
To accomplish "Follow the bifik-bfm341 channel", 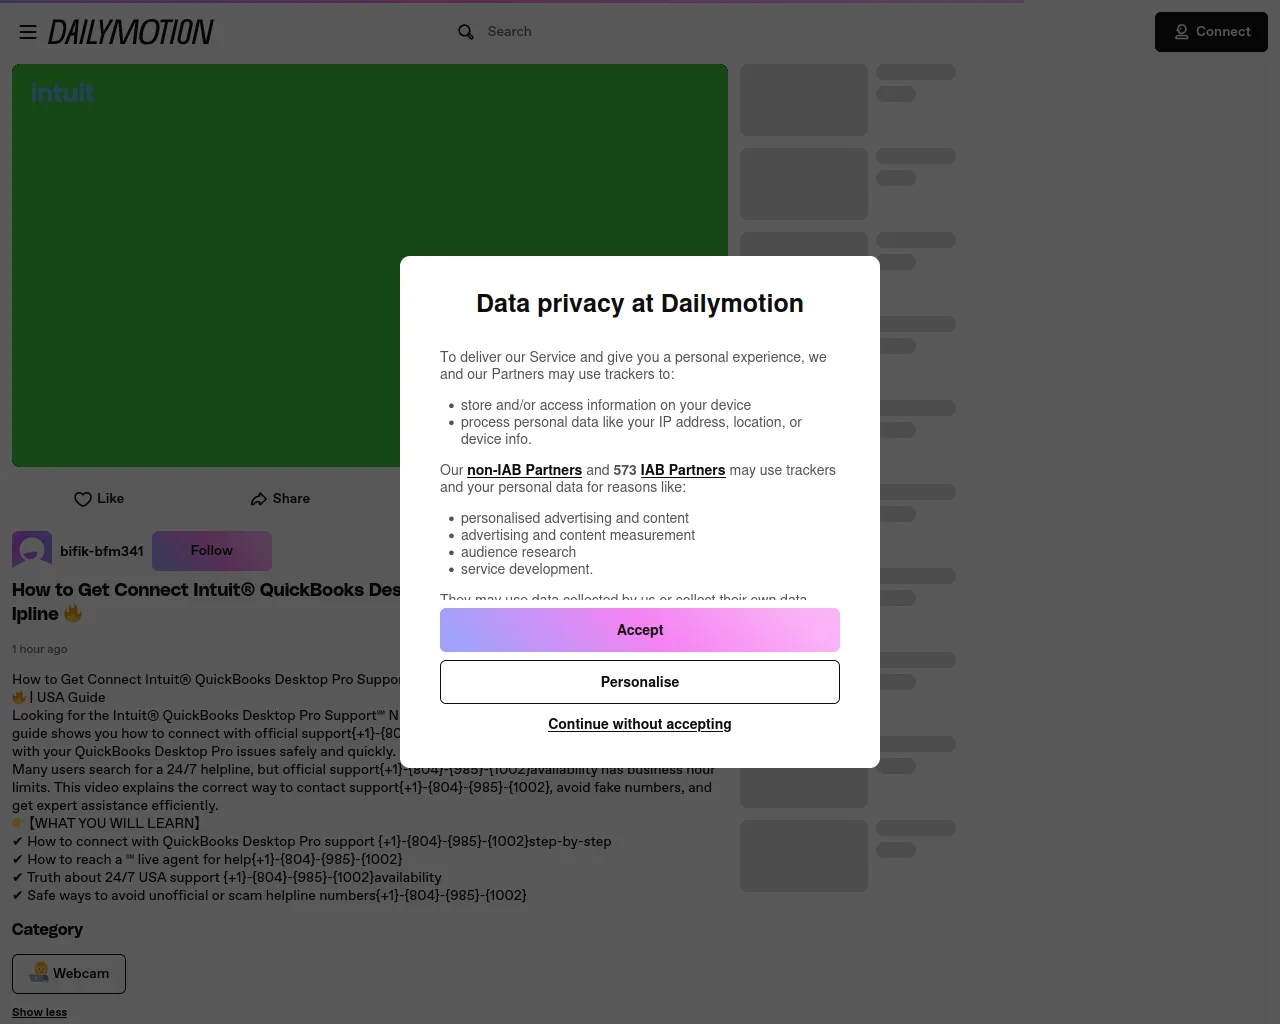I will tap(212, 551).
